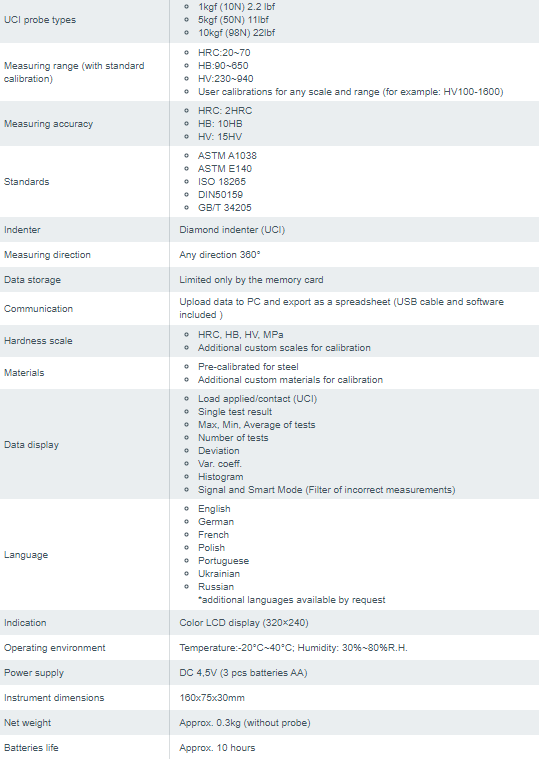Click the additional languages by request note

coord(292,600)
